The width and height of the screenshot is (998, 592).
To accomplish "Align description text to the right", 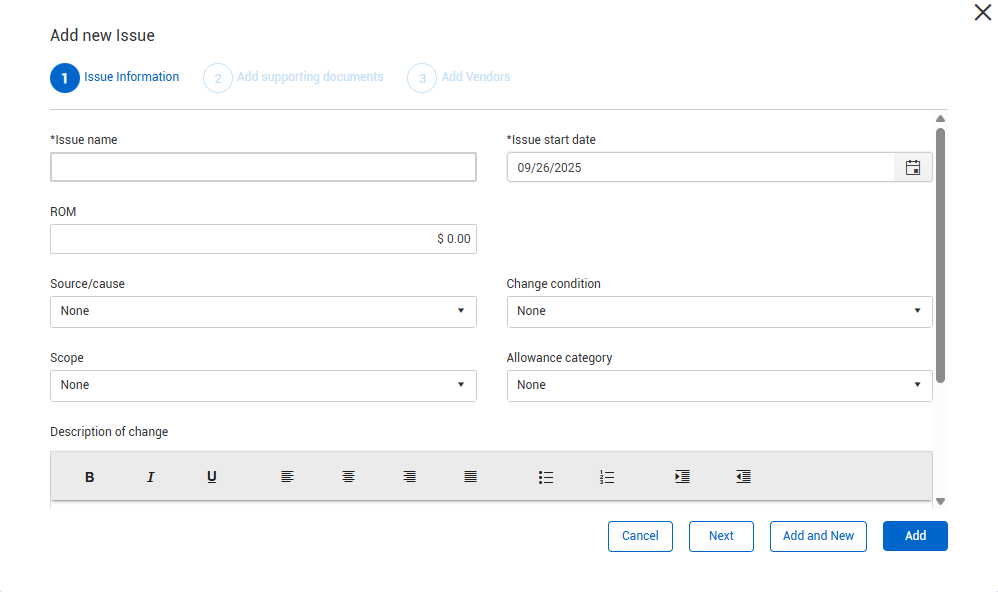I will [x=409, y=477].
